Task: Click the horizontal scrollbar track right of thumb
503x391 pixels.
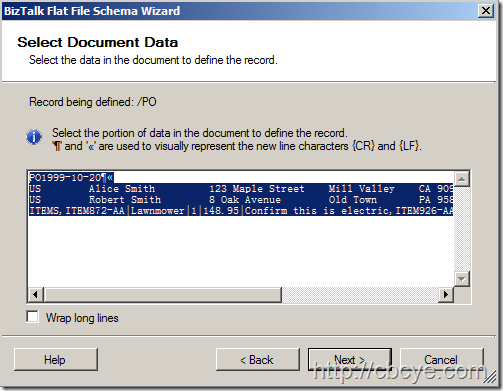Action: pyautogui.click(x=360, y=295)
